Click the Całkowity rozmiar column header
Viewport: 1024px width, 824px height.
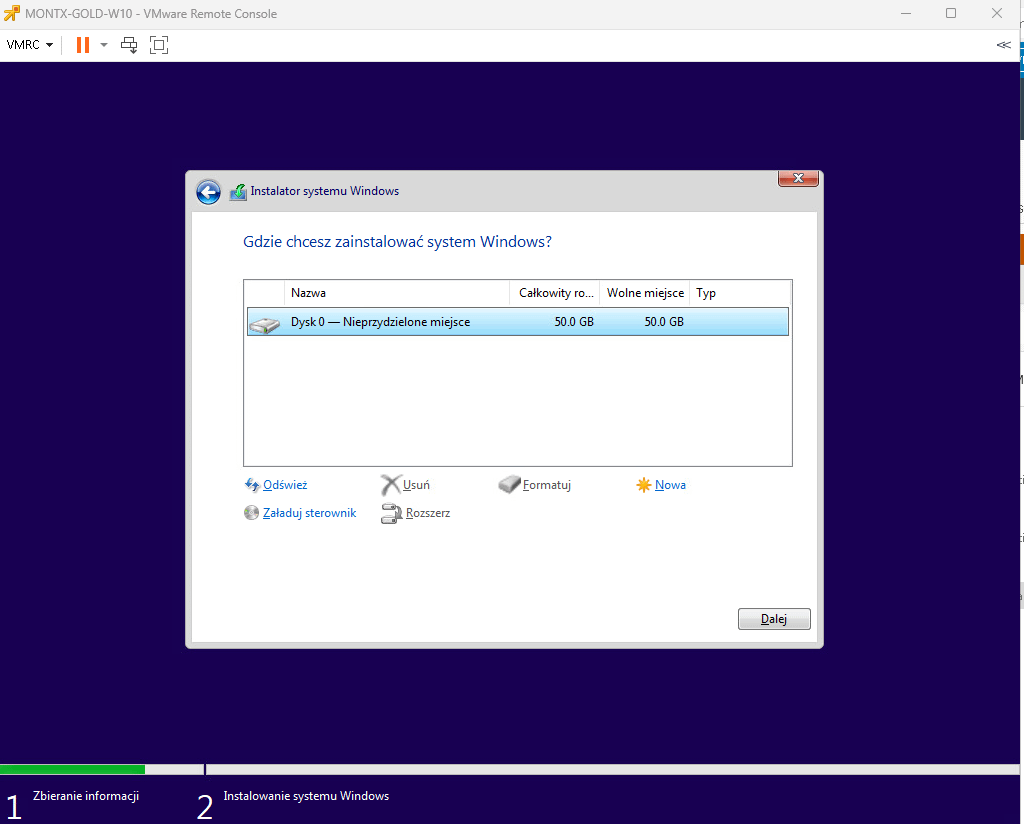(x=555, y=293)
